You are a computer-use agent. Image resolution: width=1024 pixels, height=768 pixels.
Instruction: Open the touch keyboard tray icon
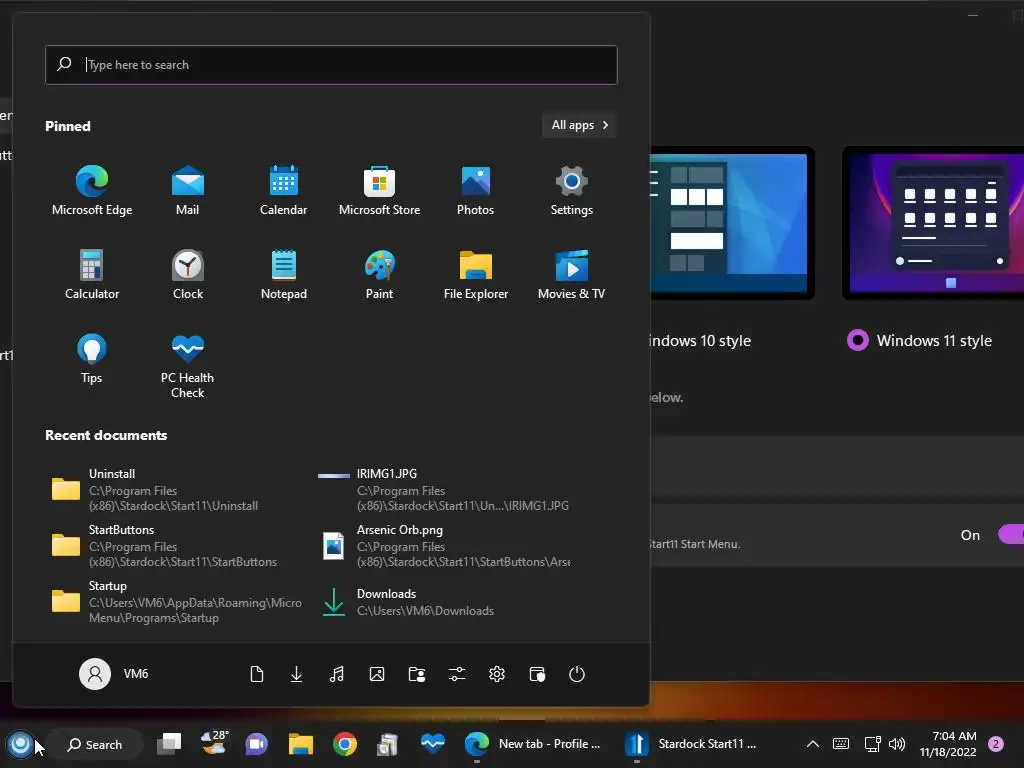point(841,744)
